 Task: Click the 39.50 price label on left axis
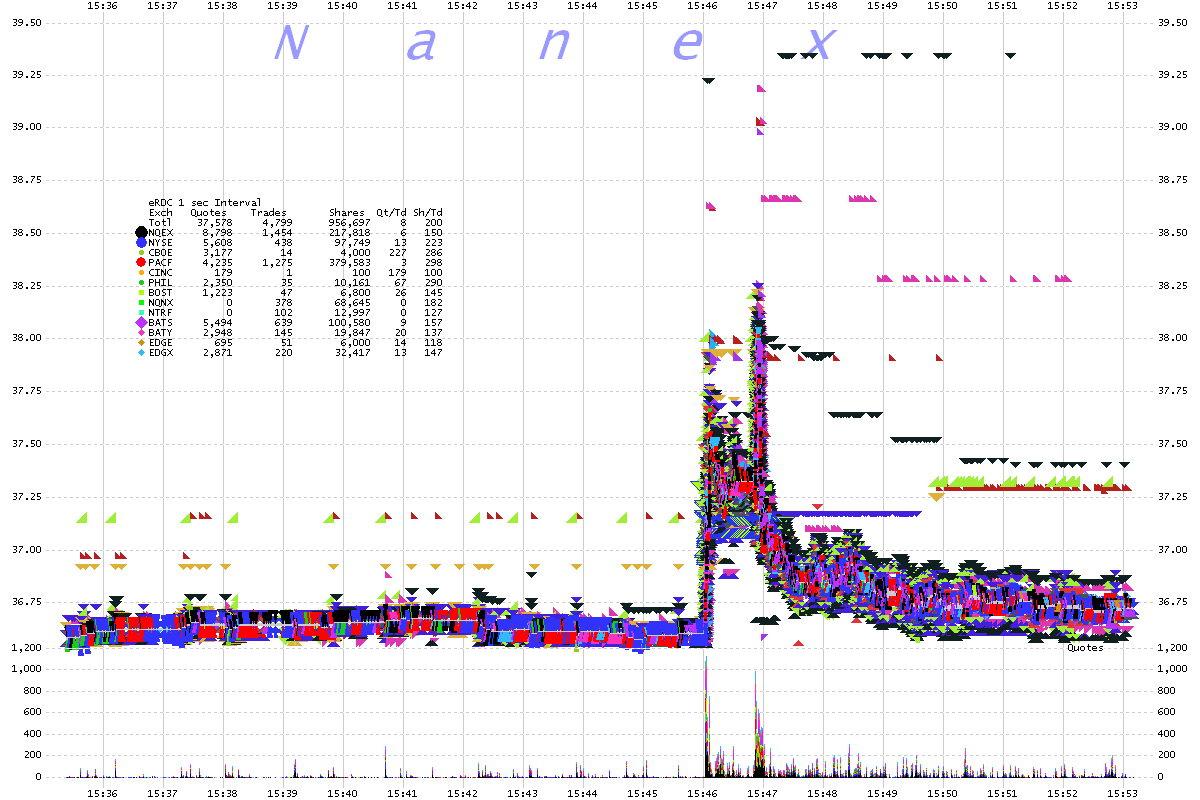(x=24, y=21)
